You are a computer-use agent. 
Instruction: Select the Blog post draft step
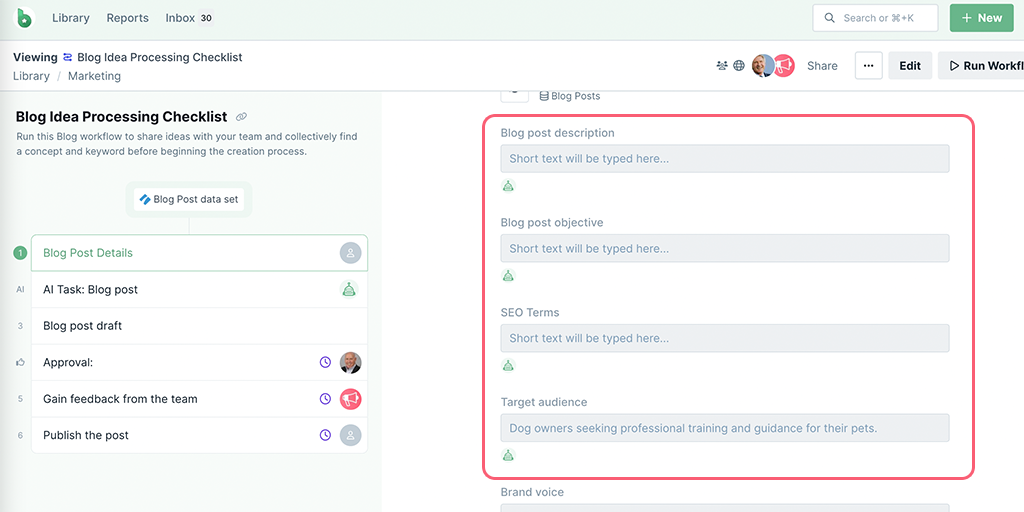[x=199, y=326]
